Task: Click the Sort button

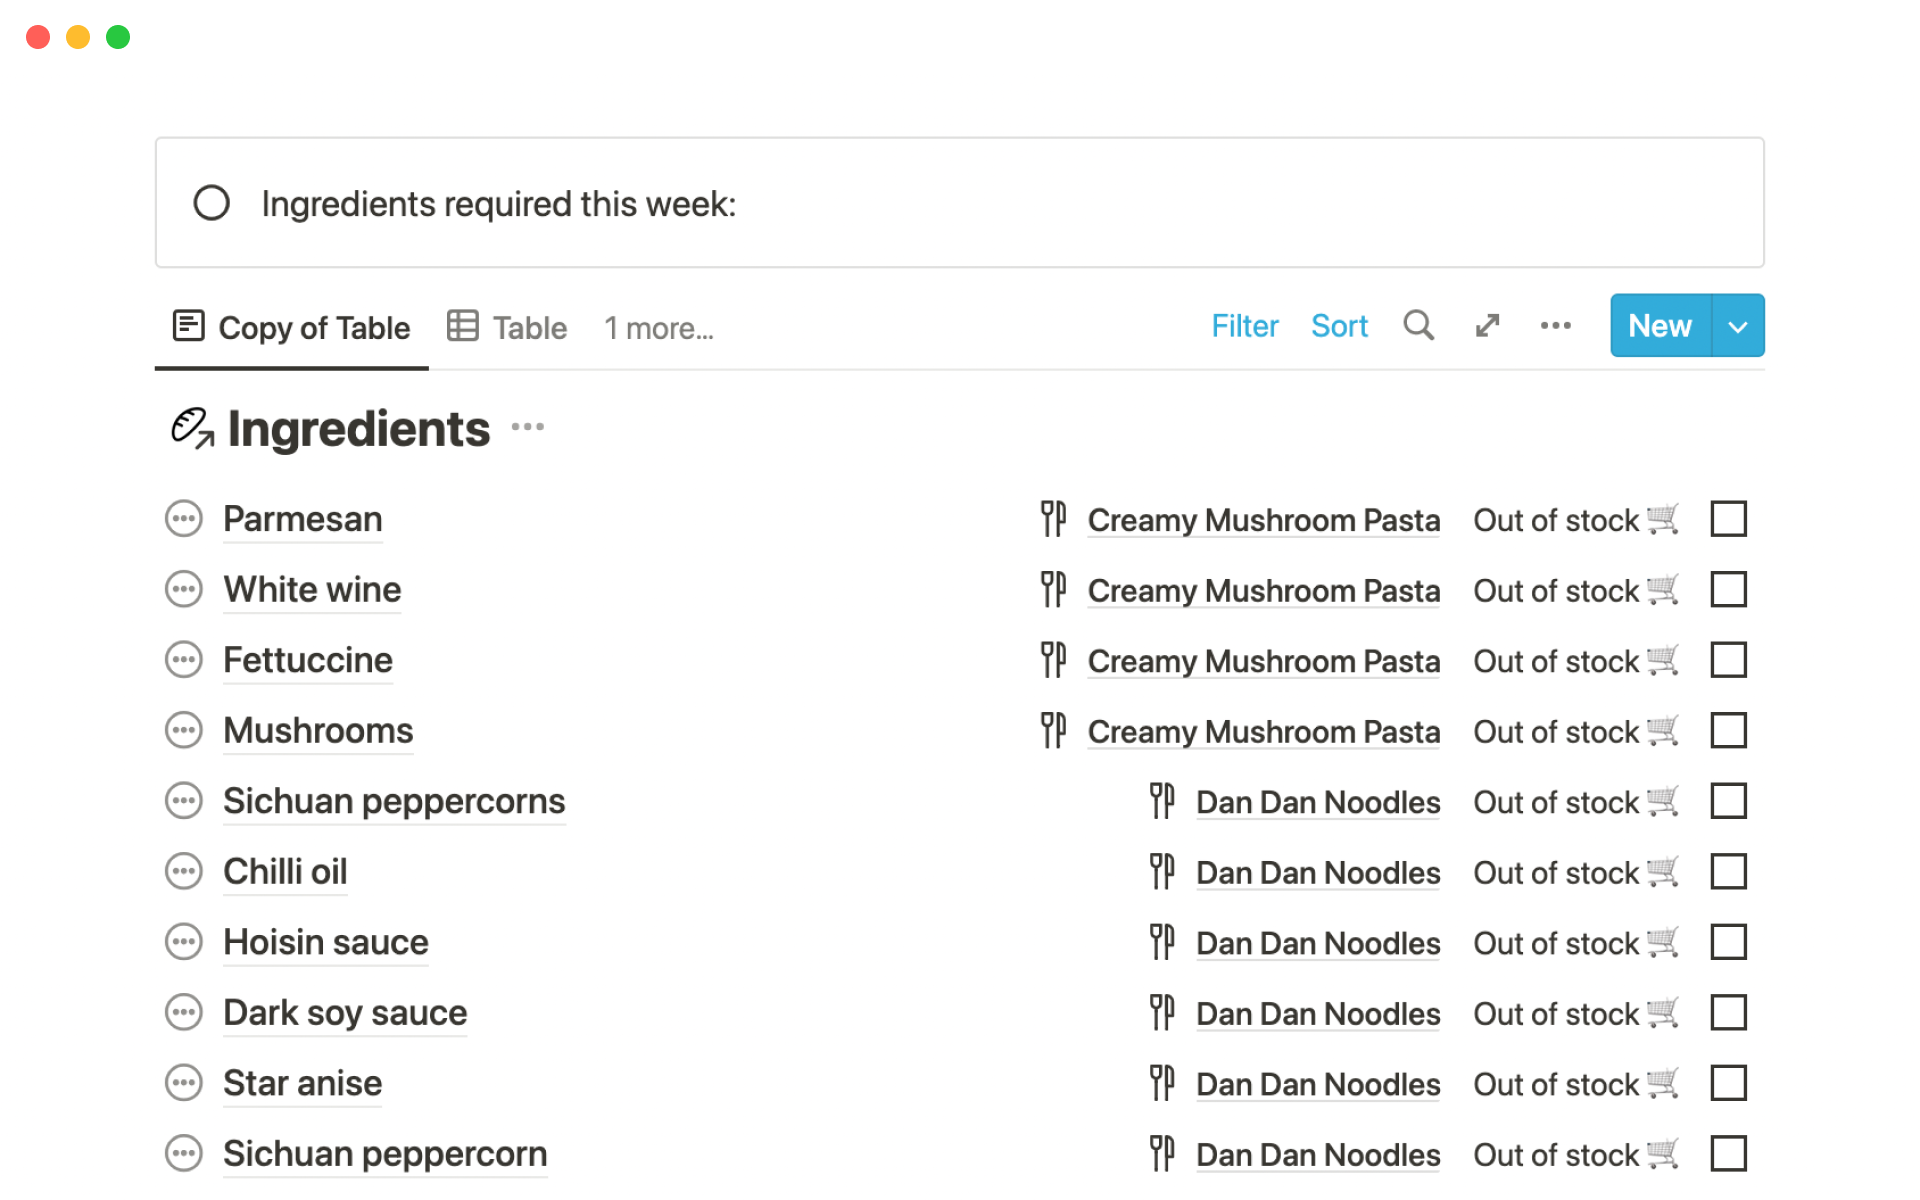Action: (1339, 326)
